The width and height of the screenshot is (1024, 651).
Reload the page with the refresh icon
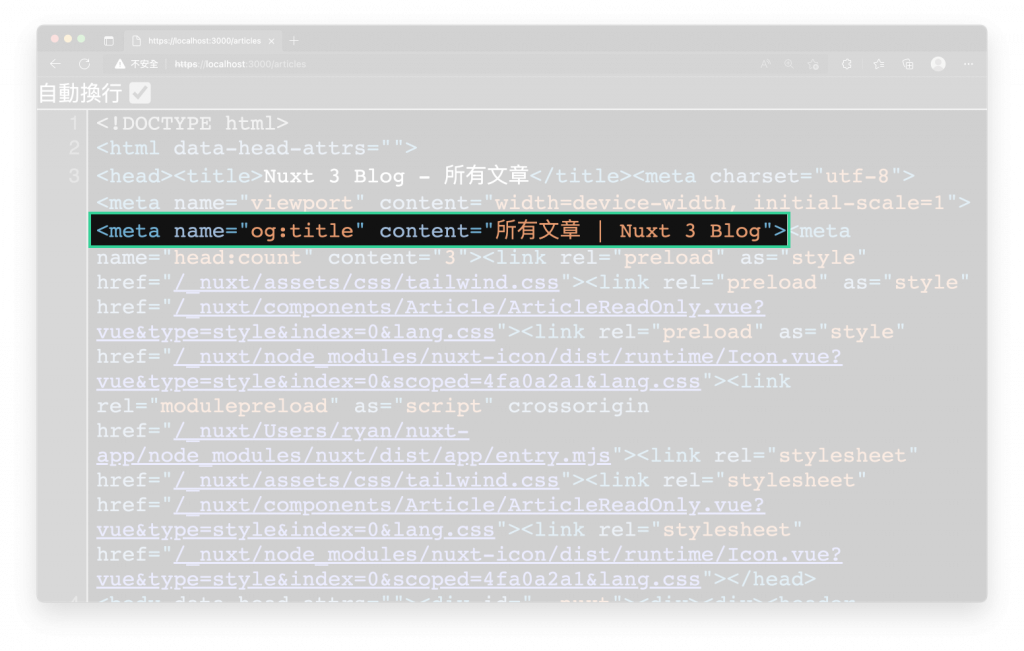pyautogui.click(x=84, y=64)
